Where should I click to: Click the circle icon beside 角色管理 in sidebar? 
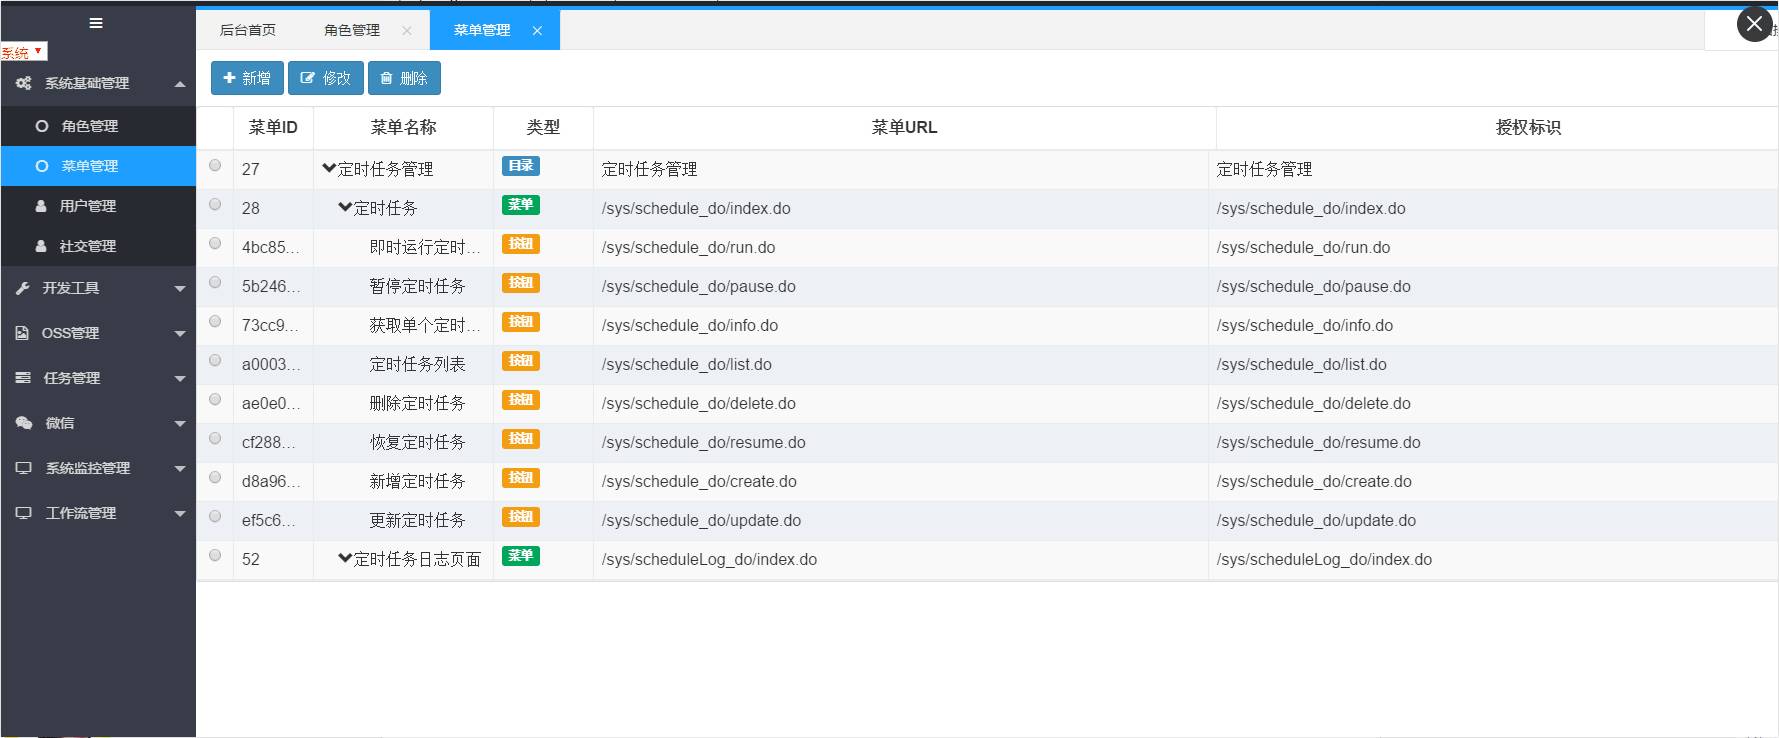point(42,126)
